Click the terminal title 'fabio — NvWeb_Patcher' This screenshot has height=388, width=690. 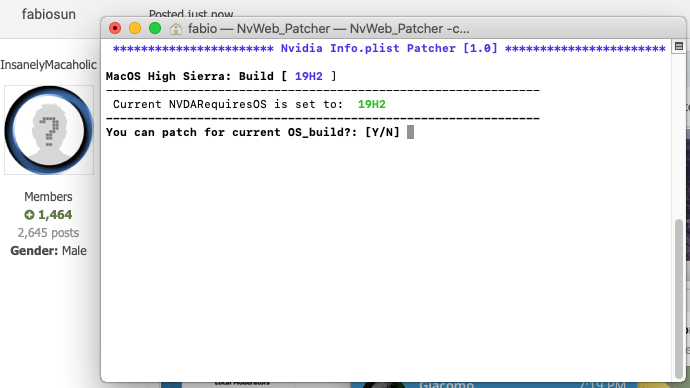click(328, 29)
